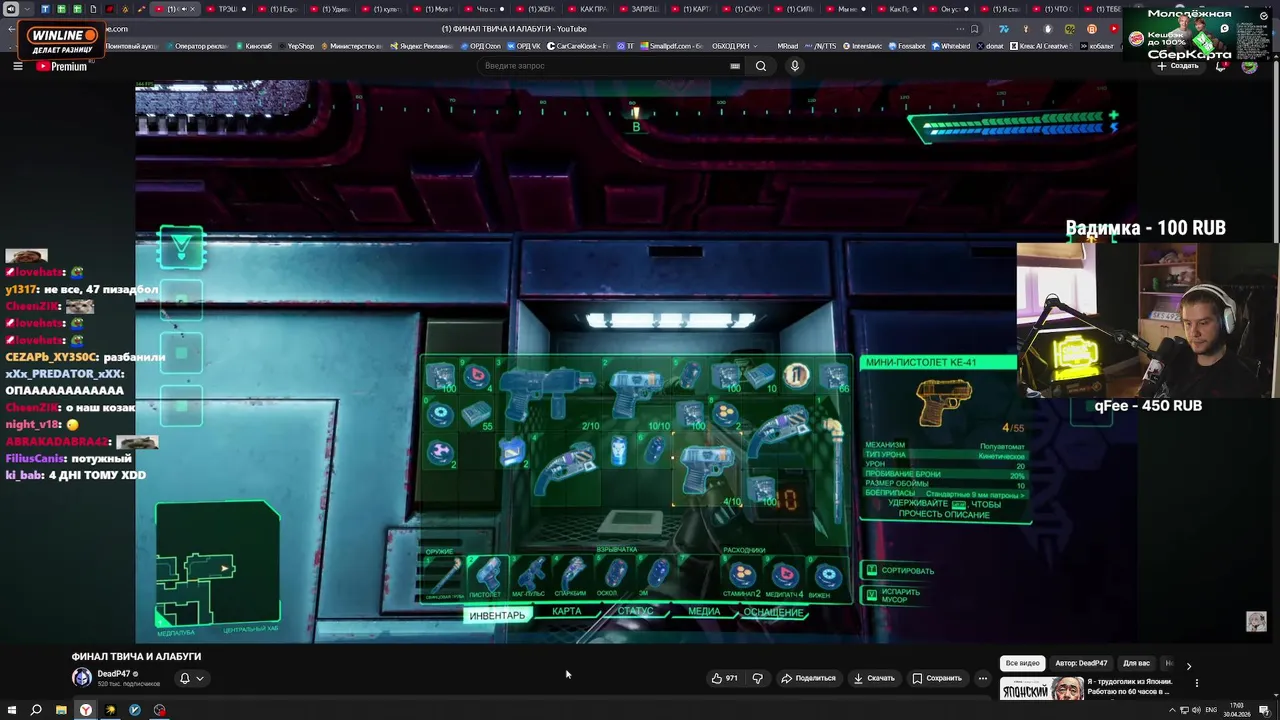Switch to the ОСНАЩЕНИЕ game tab

coord(773,612)
